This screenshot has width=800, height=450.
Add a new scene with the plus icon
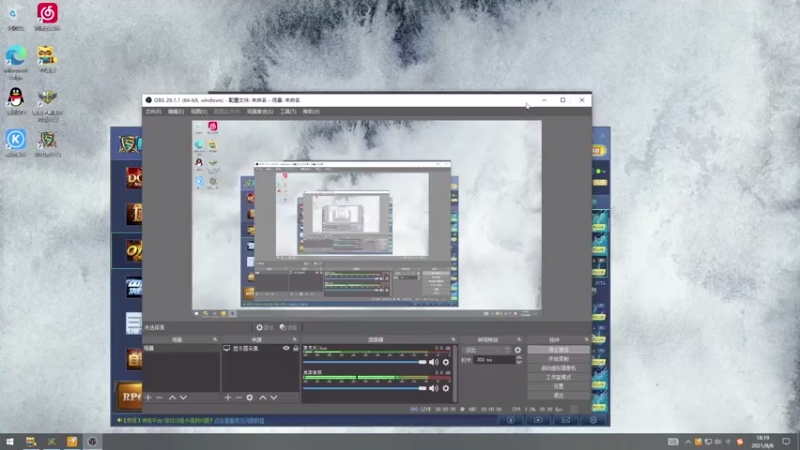coord(148,397)
